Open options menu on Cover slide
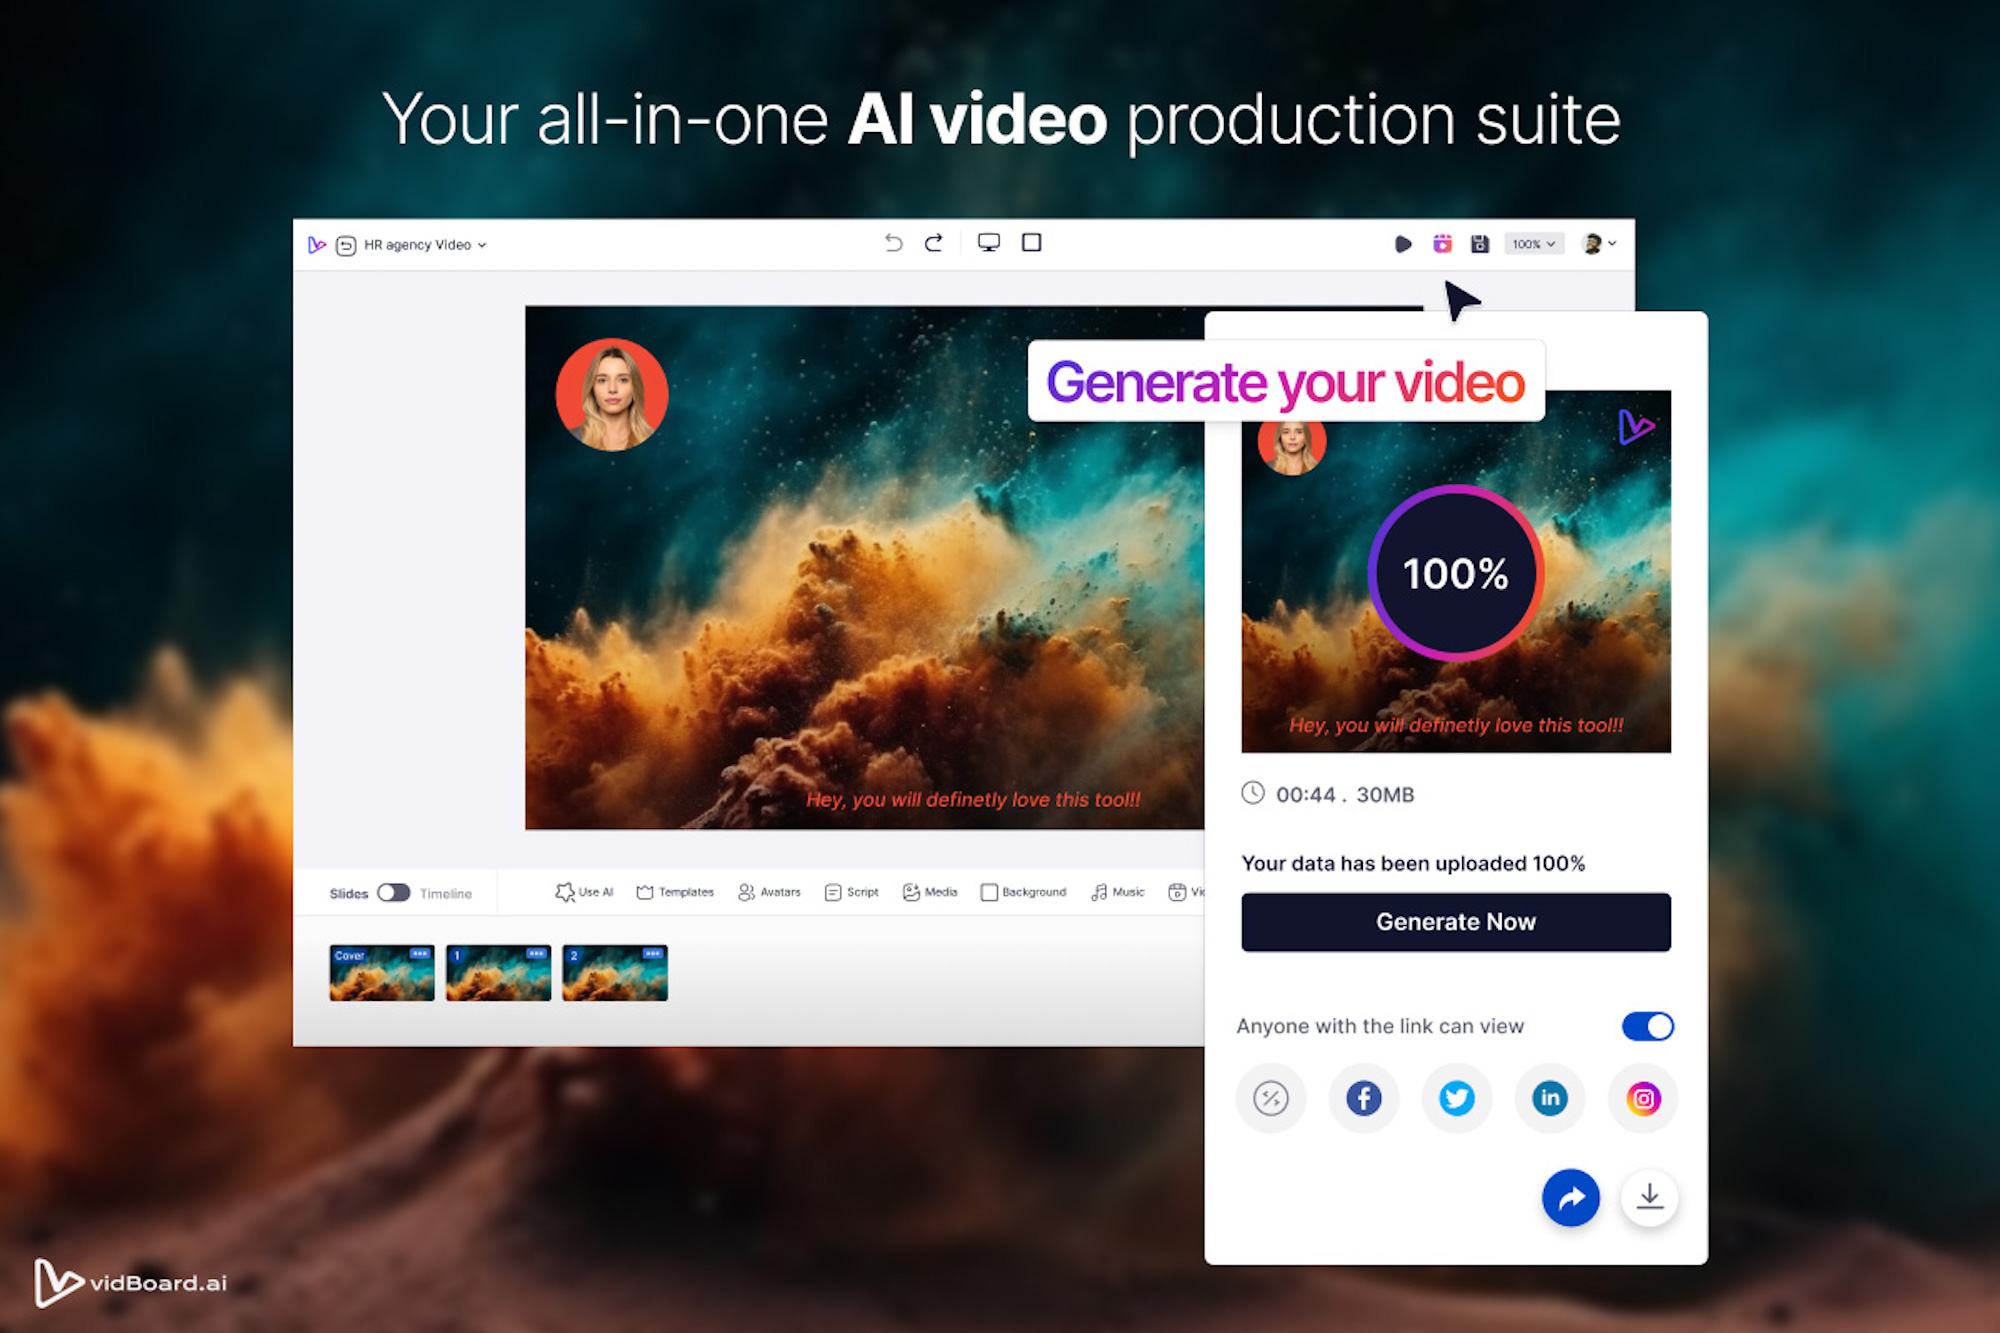The image size is (2000, 1333). (420, 954)
